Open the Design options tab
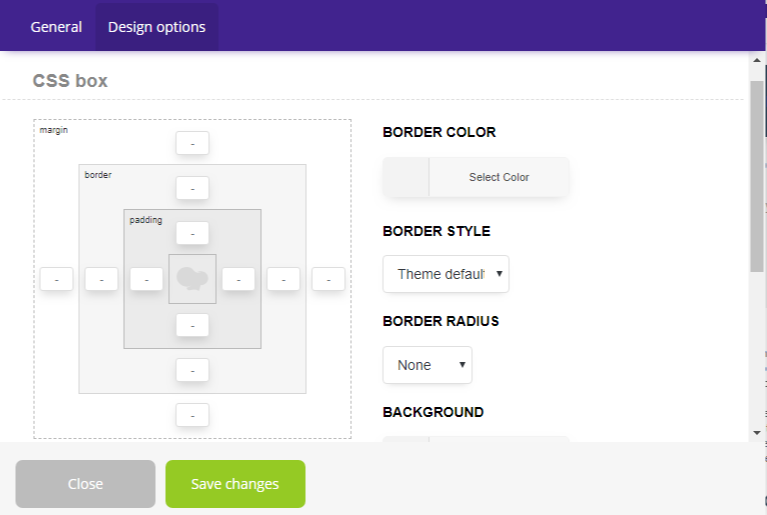 [x=156, y=27]
